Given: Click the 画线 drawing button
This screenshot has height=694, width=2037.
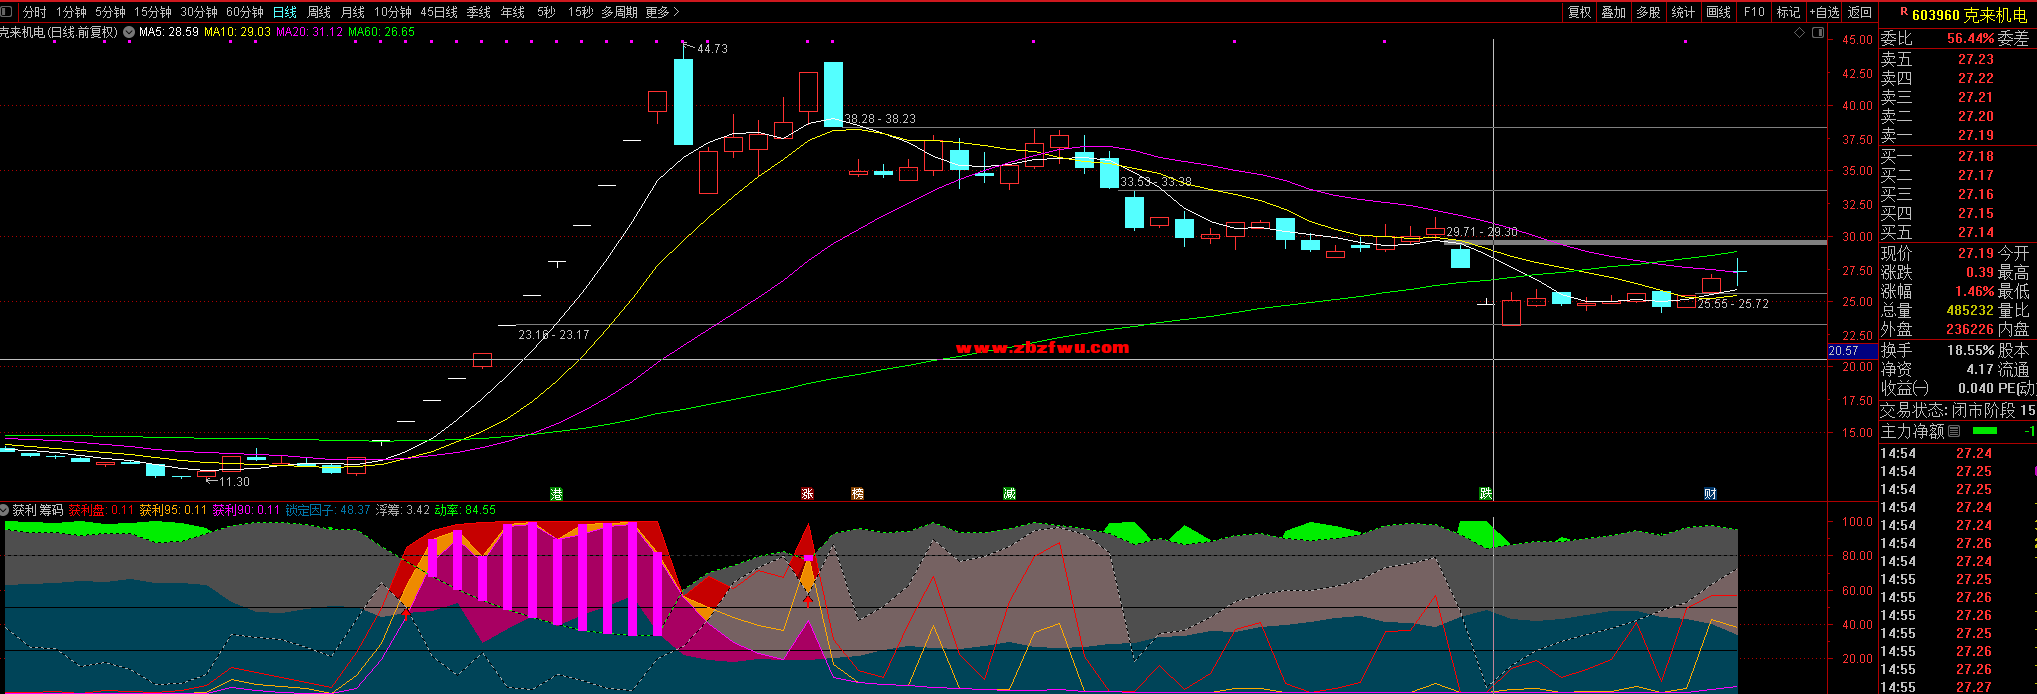Looking at the screenshot, I should click(x=1719, y=12).
